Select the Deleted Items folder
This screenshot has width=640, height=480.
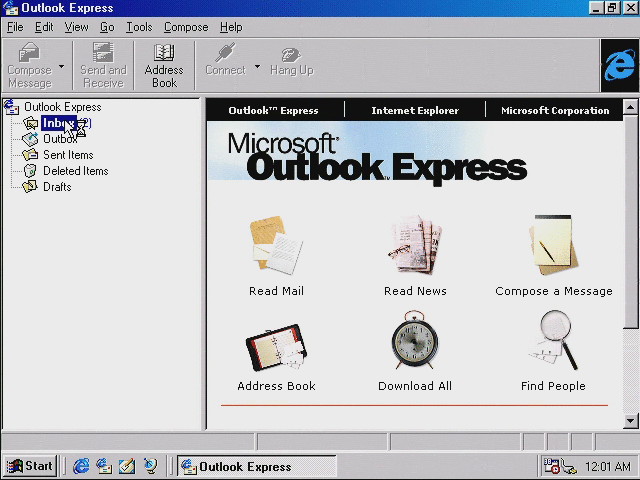tap(76, 171)
